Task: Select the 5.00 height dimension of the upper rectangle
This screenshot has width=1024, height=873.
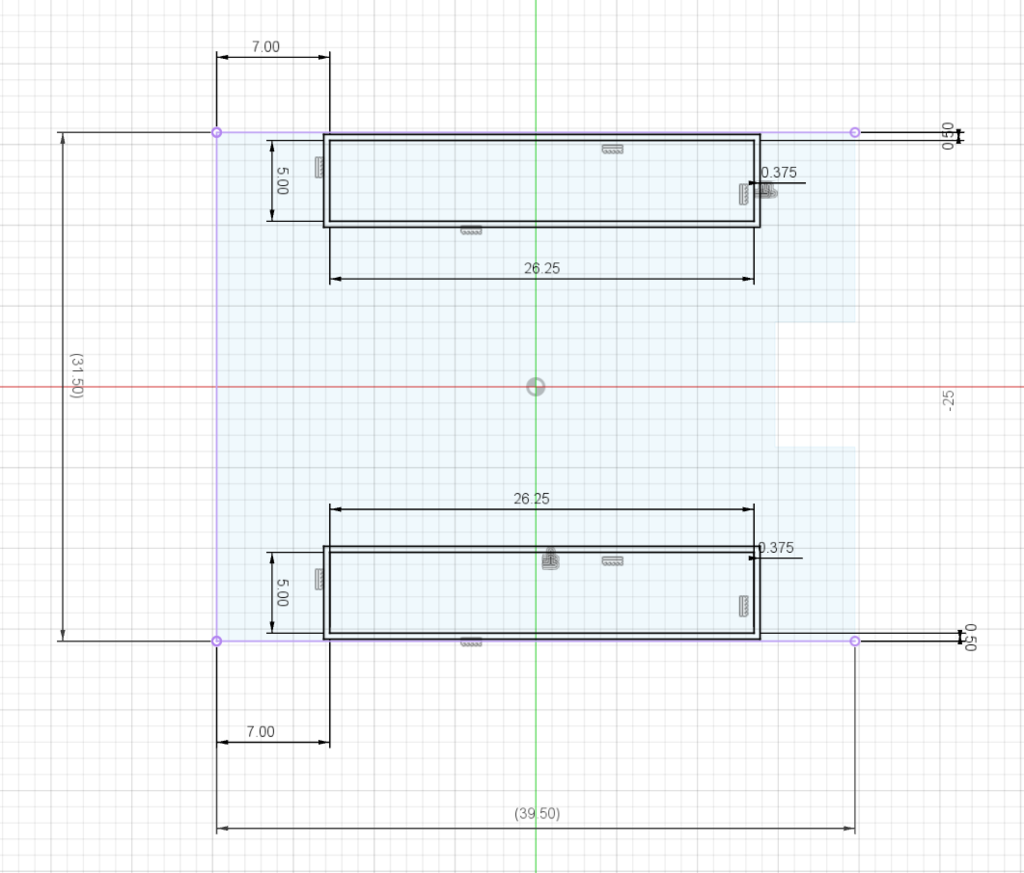Action: [283, 181]
